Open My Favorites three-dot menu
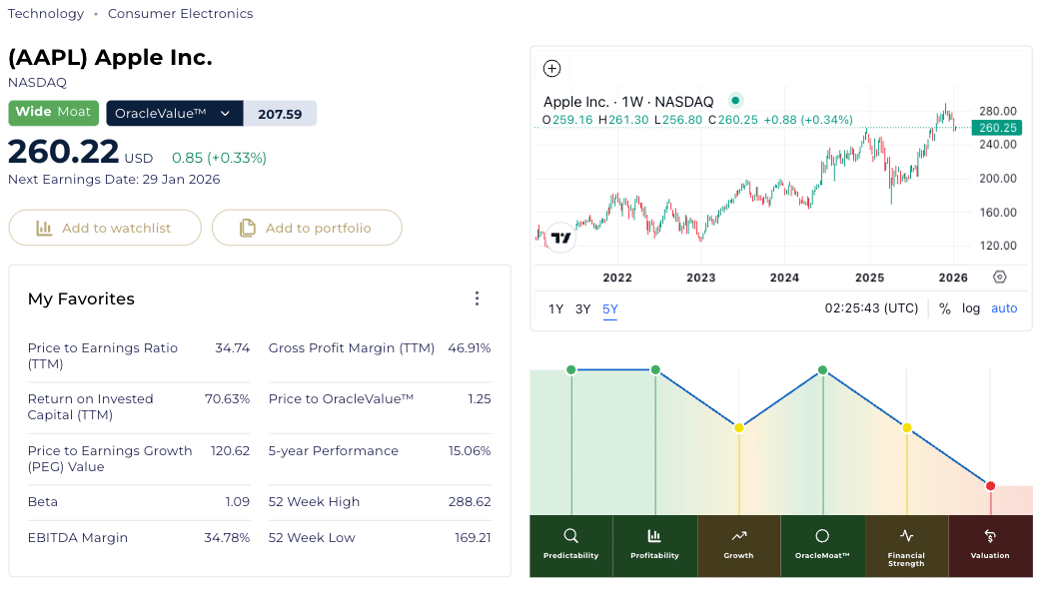The width and height of the screenshot is (1049, 592). click(477, 299)
